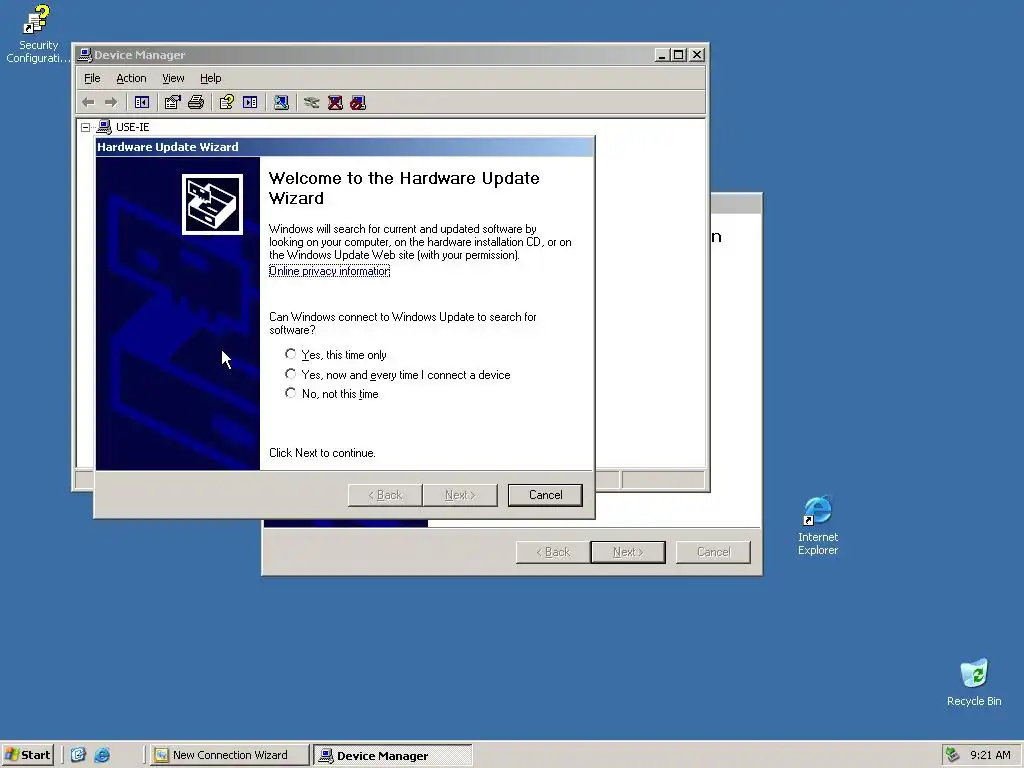Click the Update driver toolbar icon

point(312,103)
